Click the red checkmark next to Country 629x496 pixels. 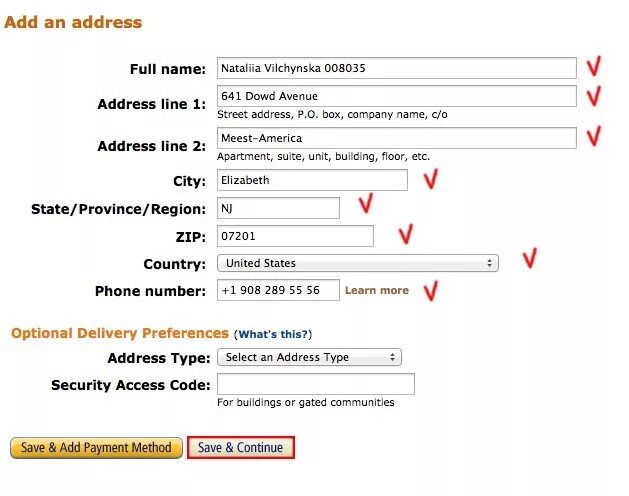coord(530,258)
